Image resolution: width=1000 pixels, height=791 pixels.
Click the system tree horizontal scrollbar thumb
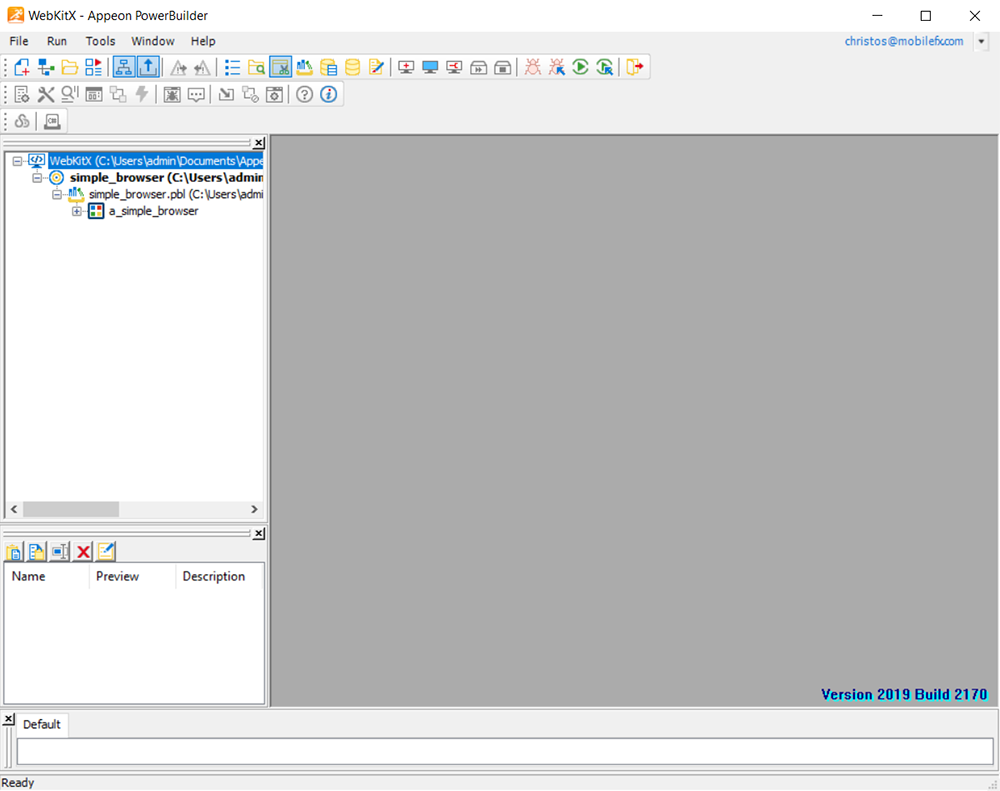(x=71, y=509)
